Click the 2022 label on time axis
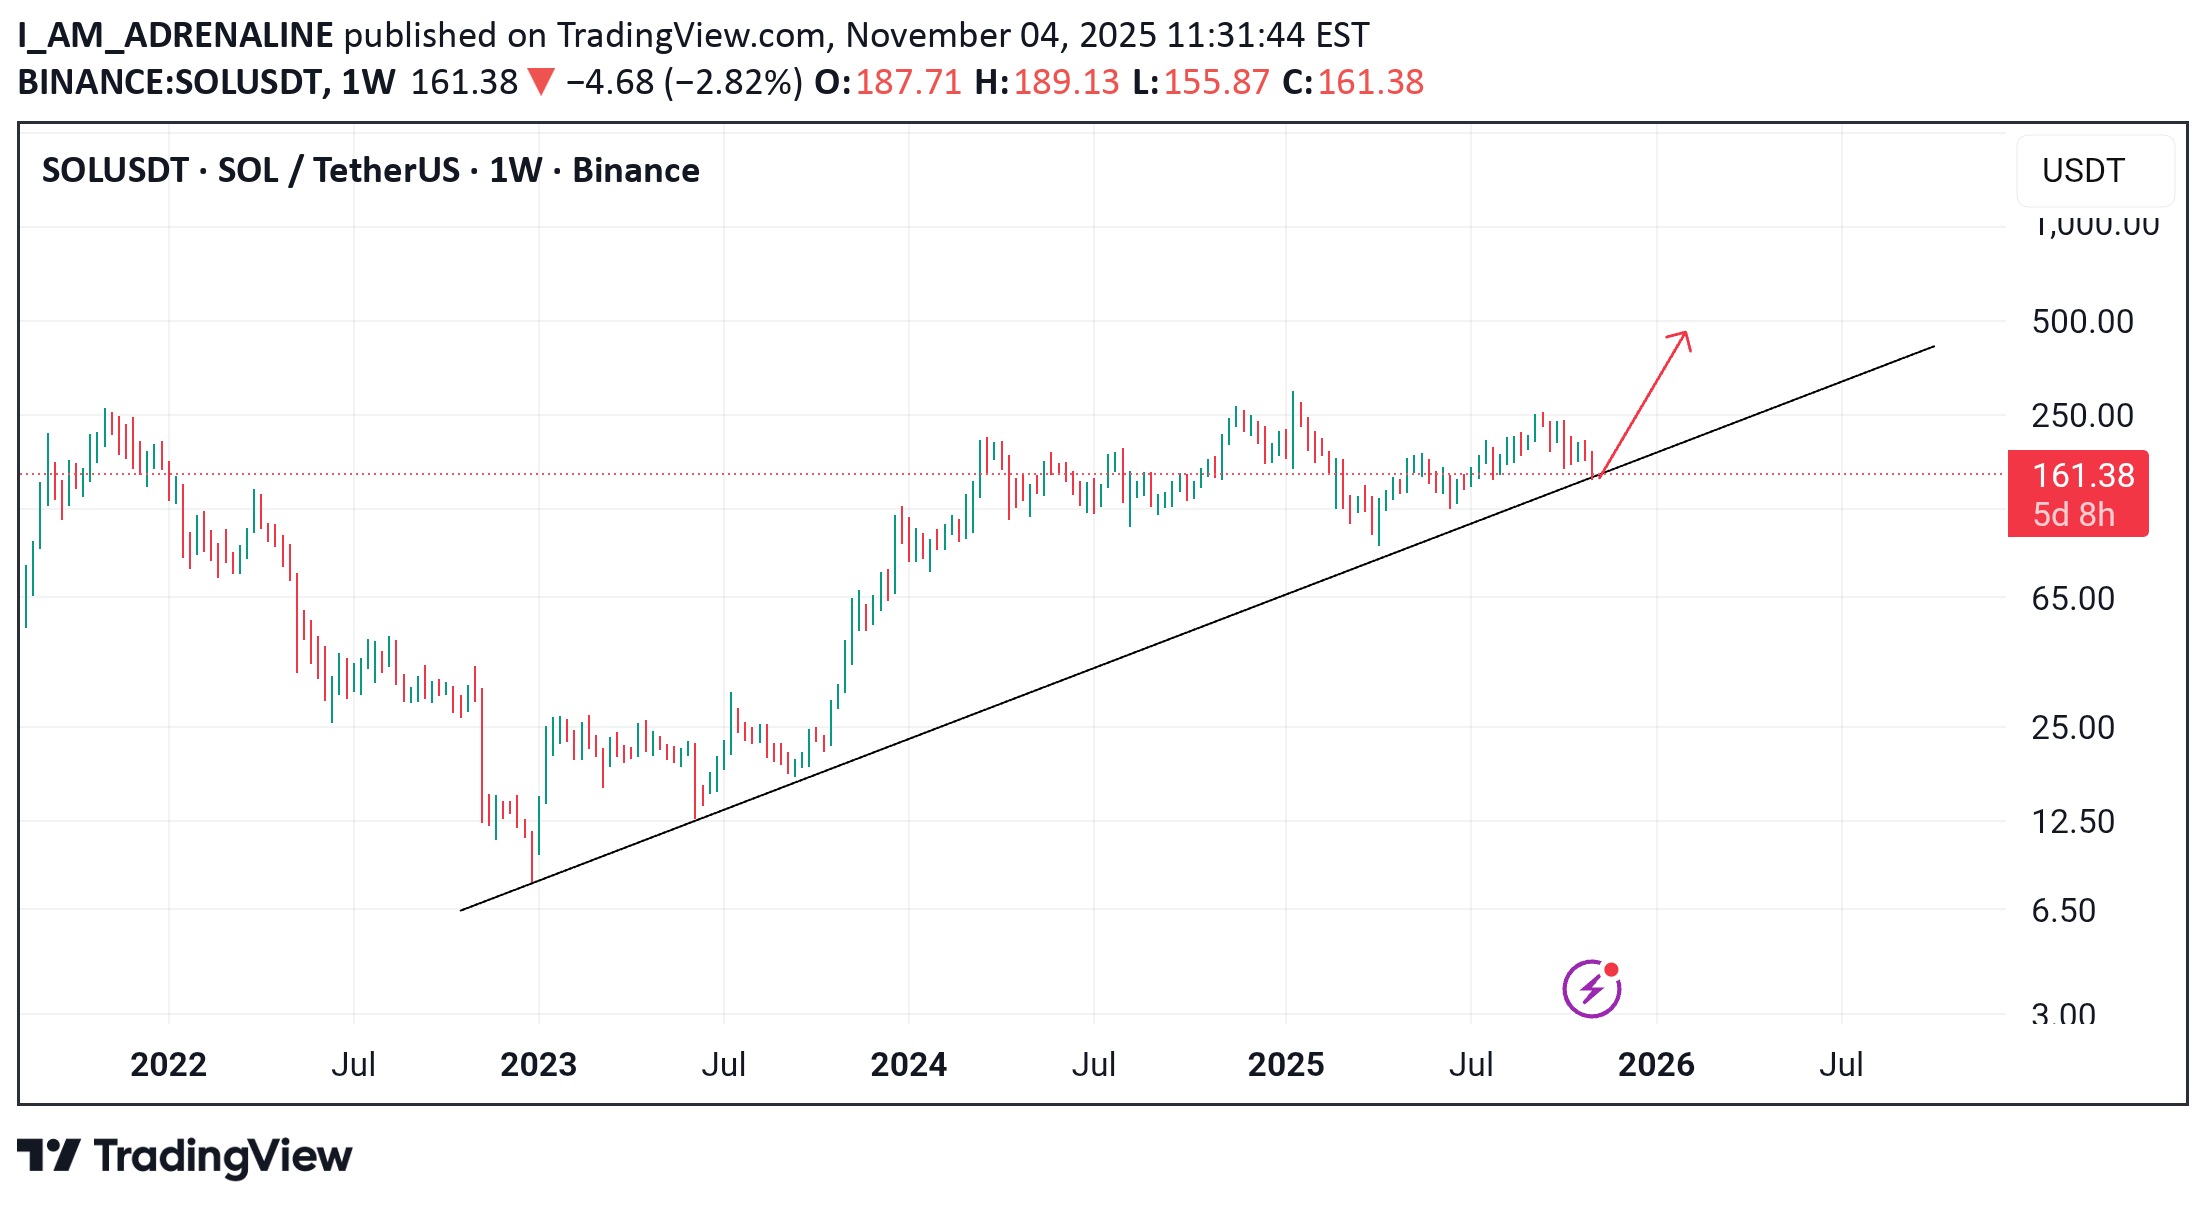The width and height of the screenshot is (2206, 1207). 168,1064
